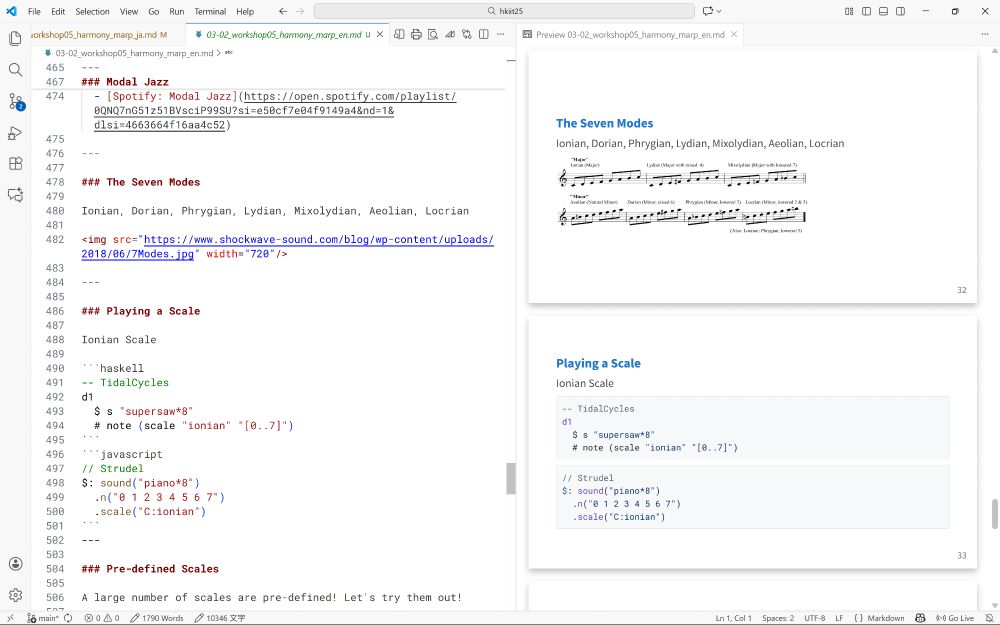Open the Accounts menu icon
The width and height of the screenshot is (1000, 625).
15,564
